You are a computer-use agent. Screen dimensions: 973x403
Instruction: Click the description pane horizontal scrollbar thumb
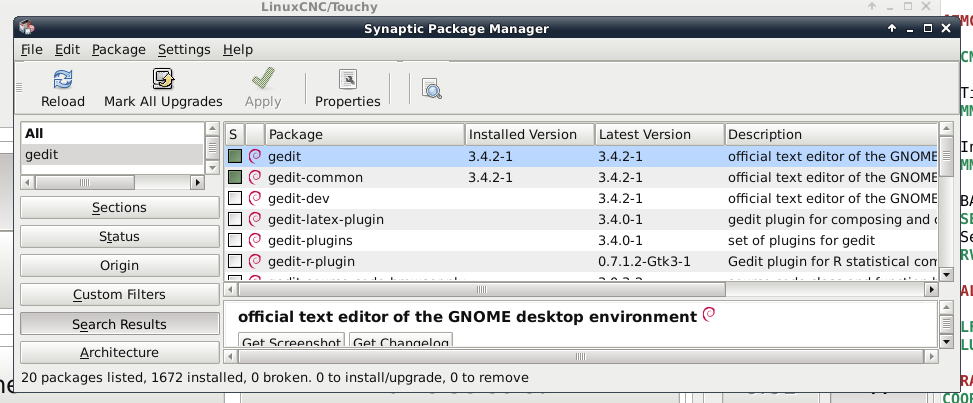point(581,356)
